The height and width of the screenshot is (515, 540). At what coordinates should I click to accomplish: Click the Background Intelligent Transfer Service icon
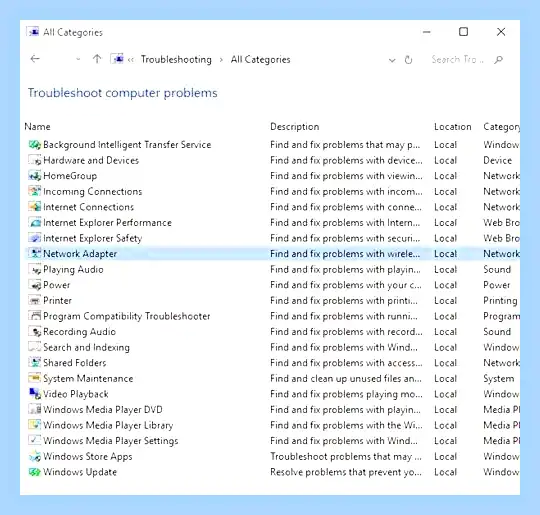click(35, 145)
